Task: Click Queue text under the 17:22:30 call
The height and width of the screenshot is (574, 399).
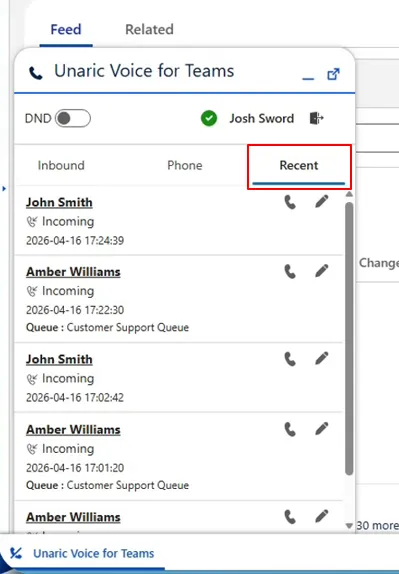Action: pyautogui.click(x=108, y=327)
